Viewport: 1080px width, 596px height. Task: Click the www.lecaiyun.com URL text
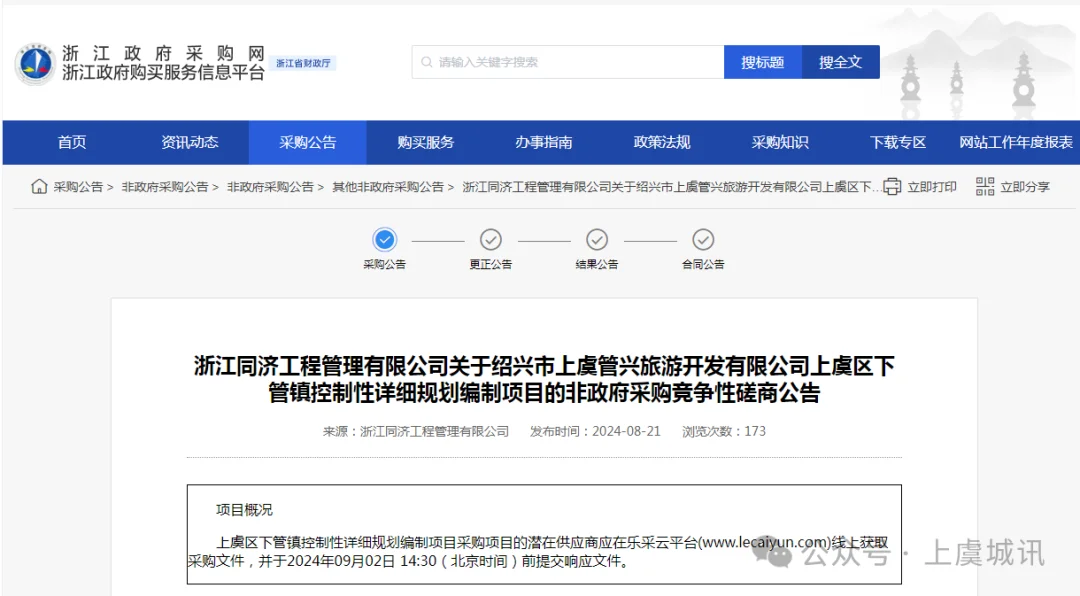click(764, 542)
